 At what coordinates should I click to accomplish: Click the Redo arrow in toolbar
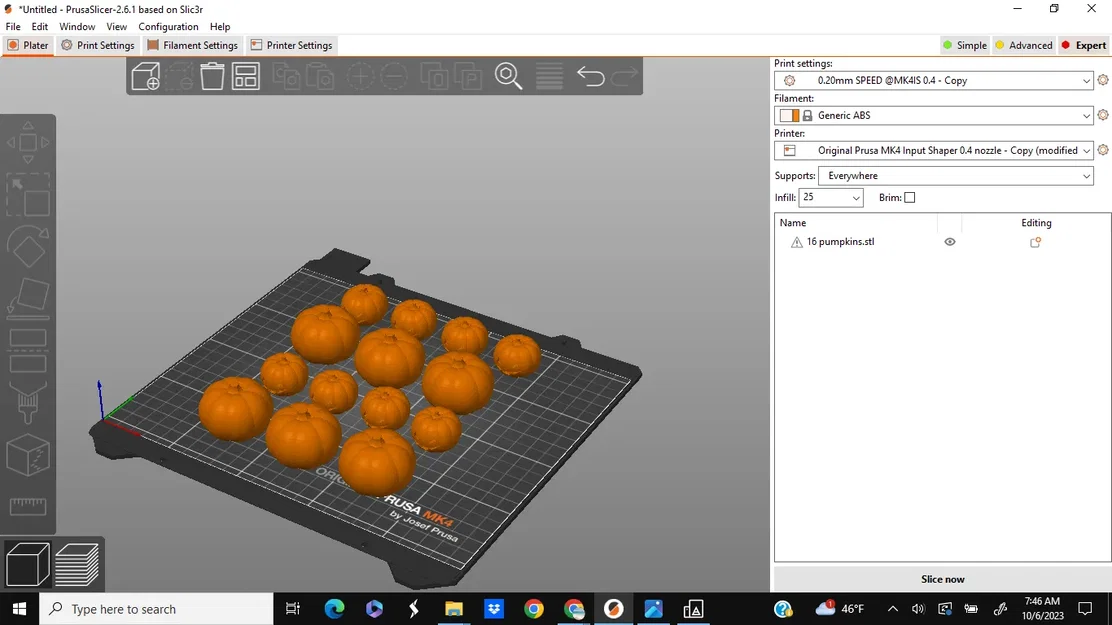[x=624, y=76]
